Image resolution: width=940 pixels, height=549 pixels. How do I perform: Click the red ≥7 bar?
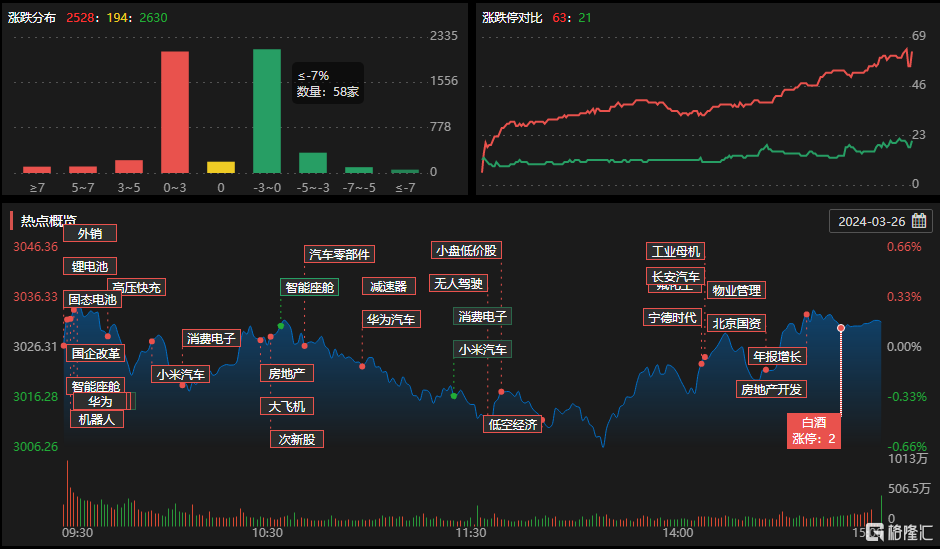point(37,170)
